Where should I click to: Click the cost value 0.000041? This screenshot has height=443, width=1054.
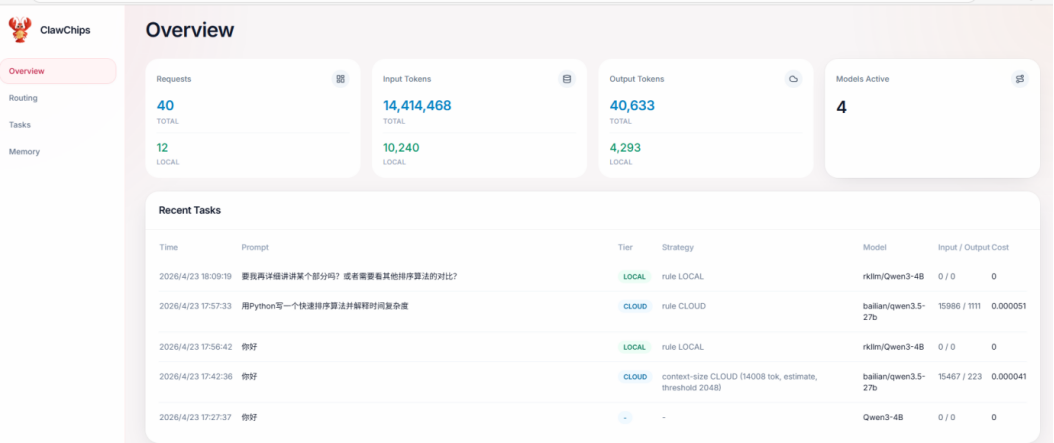(x=1008, y=376)
